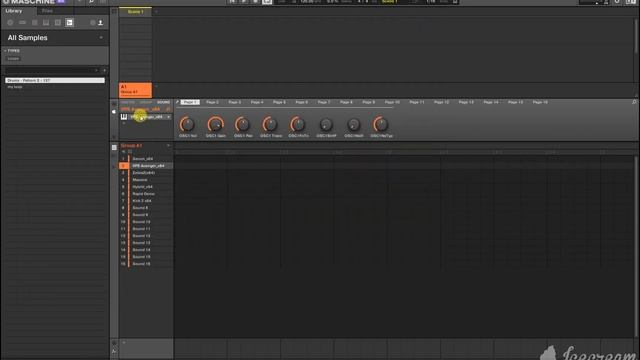
Task: Add a new group with plus beside A1
Action: pos(156,87)
